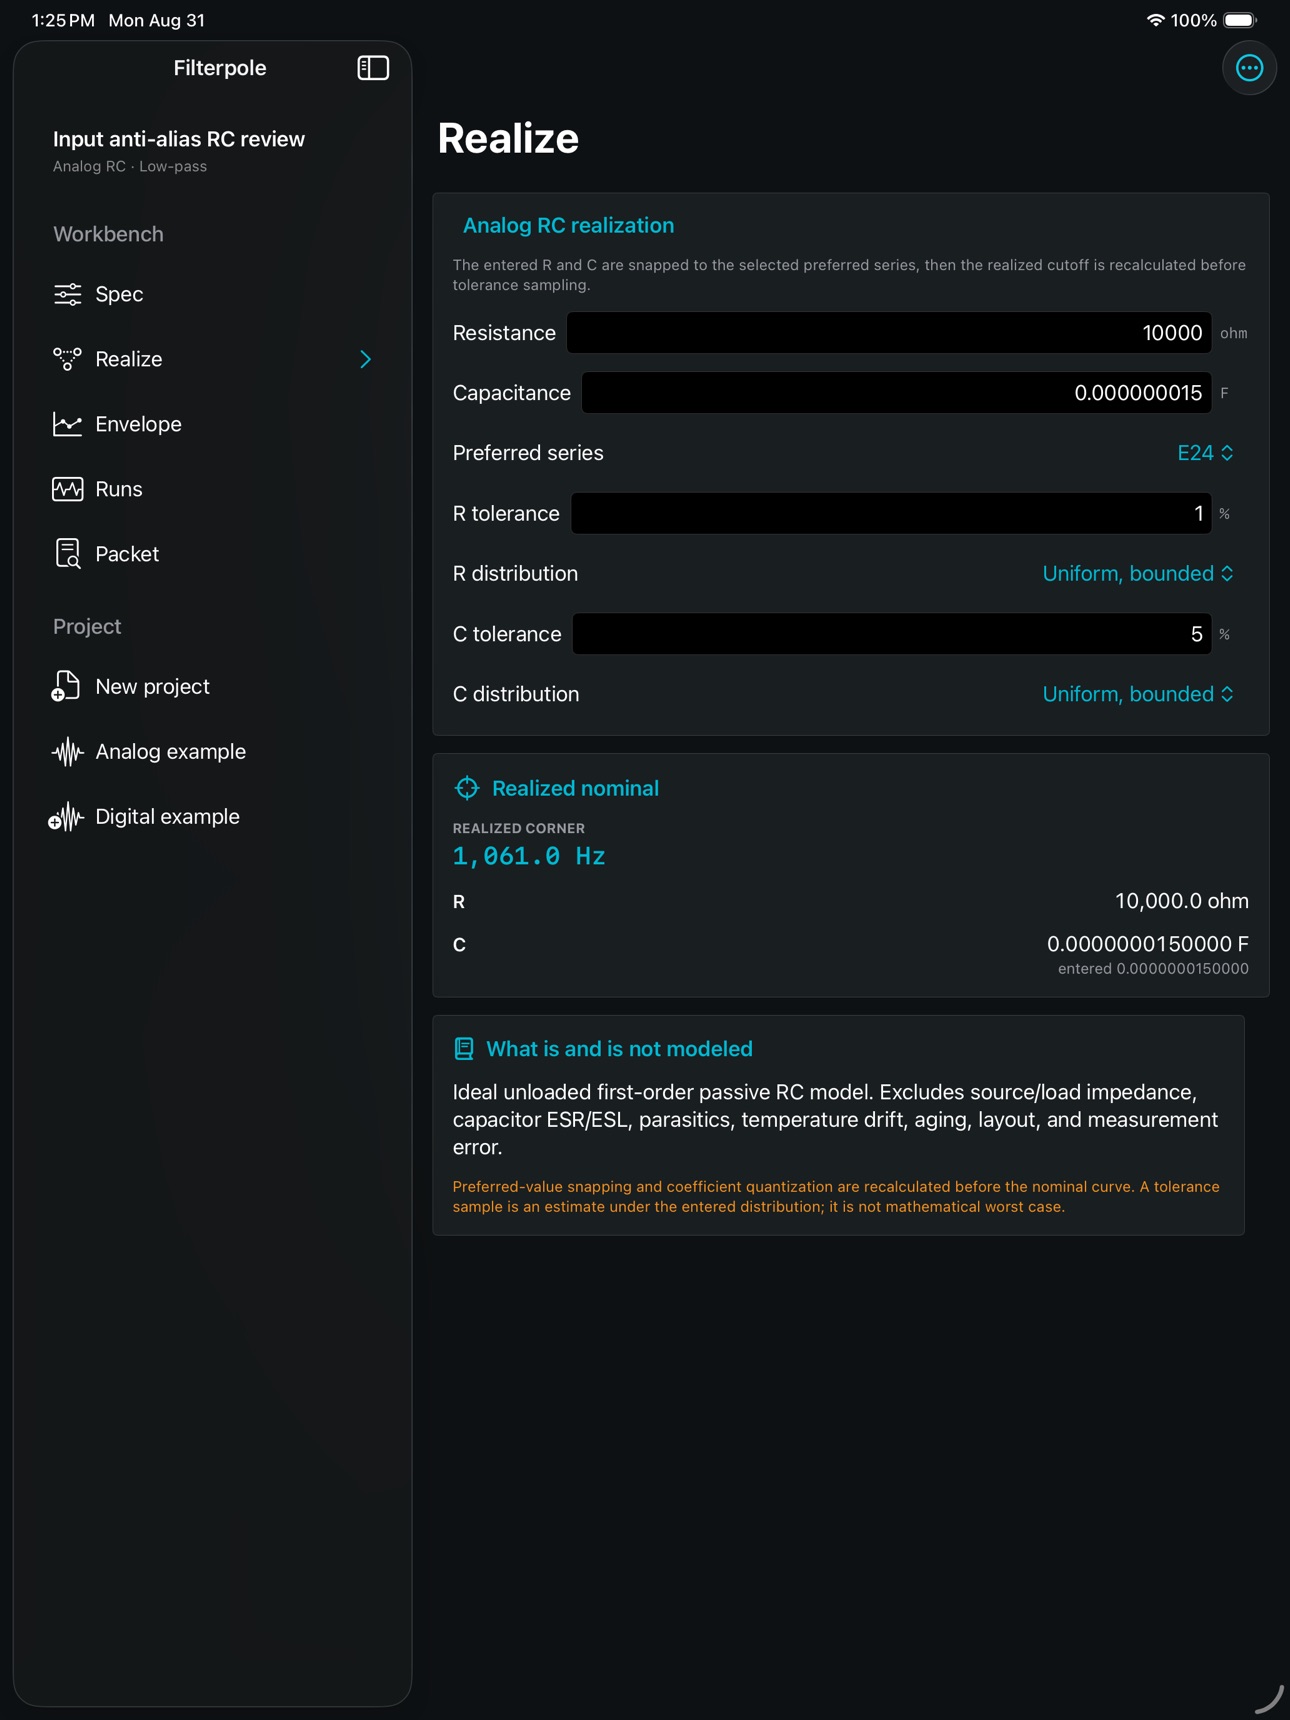Click the 'REALIZED CORNER' label
The image size is (1290, 1720).
pyautogui.click(x=519, y=828)
